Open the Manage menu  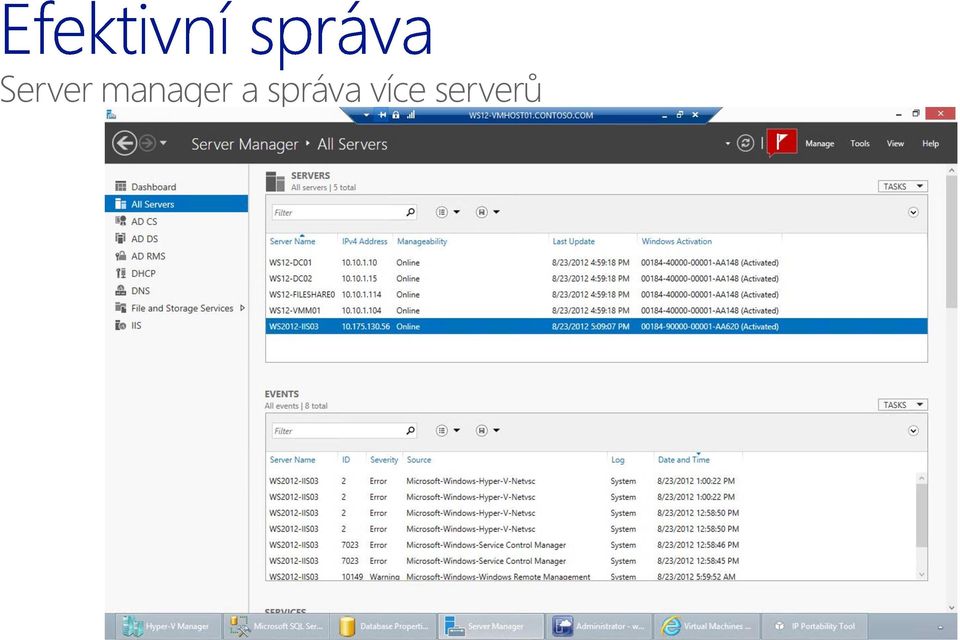click(819, 143)
